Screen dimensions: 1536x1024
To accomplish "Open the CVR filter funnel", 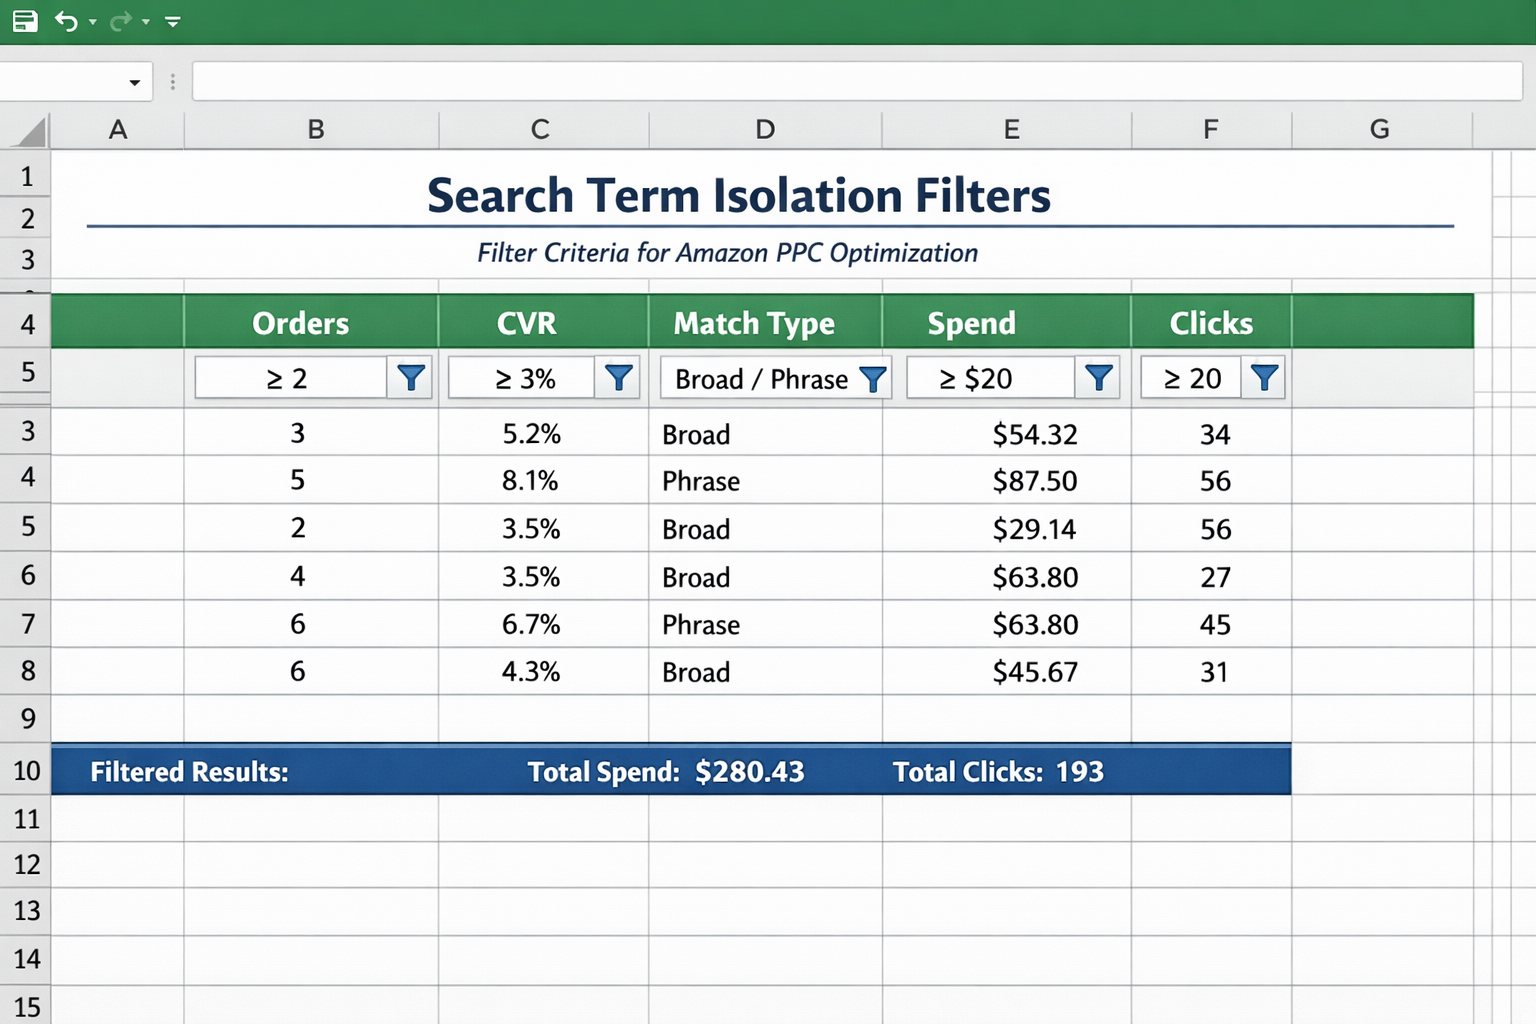I will tap(619, 377).
